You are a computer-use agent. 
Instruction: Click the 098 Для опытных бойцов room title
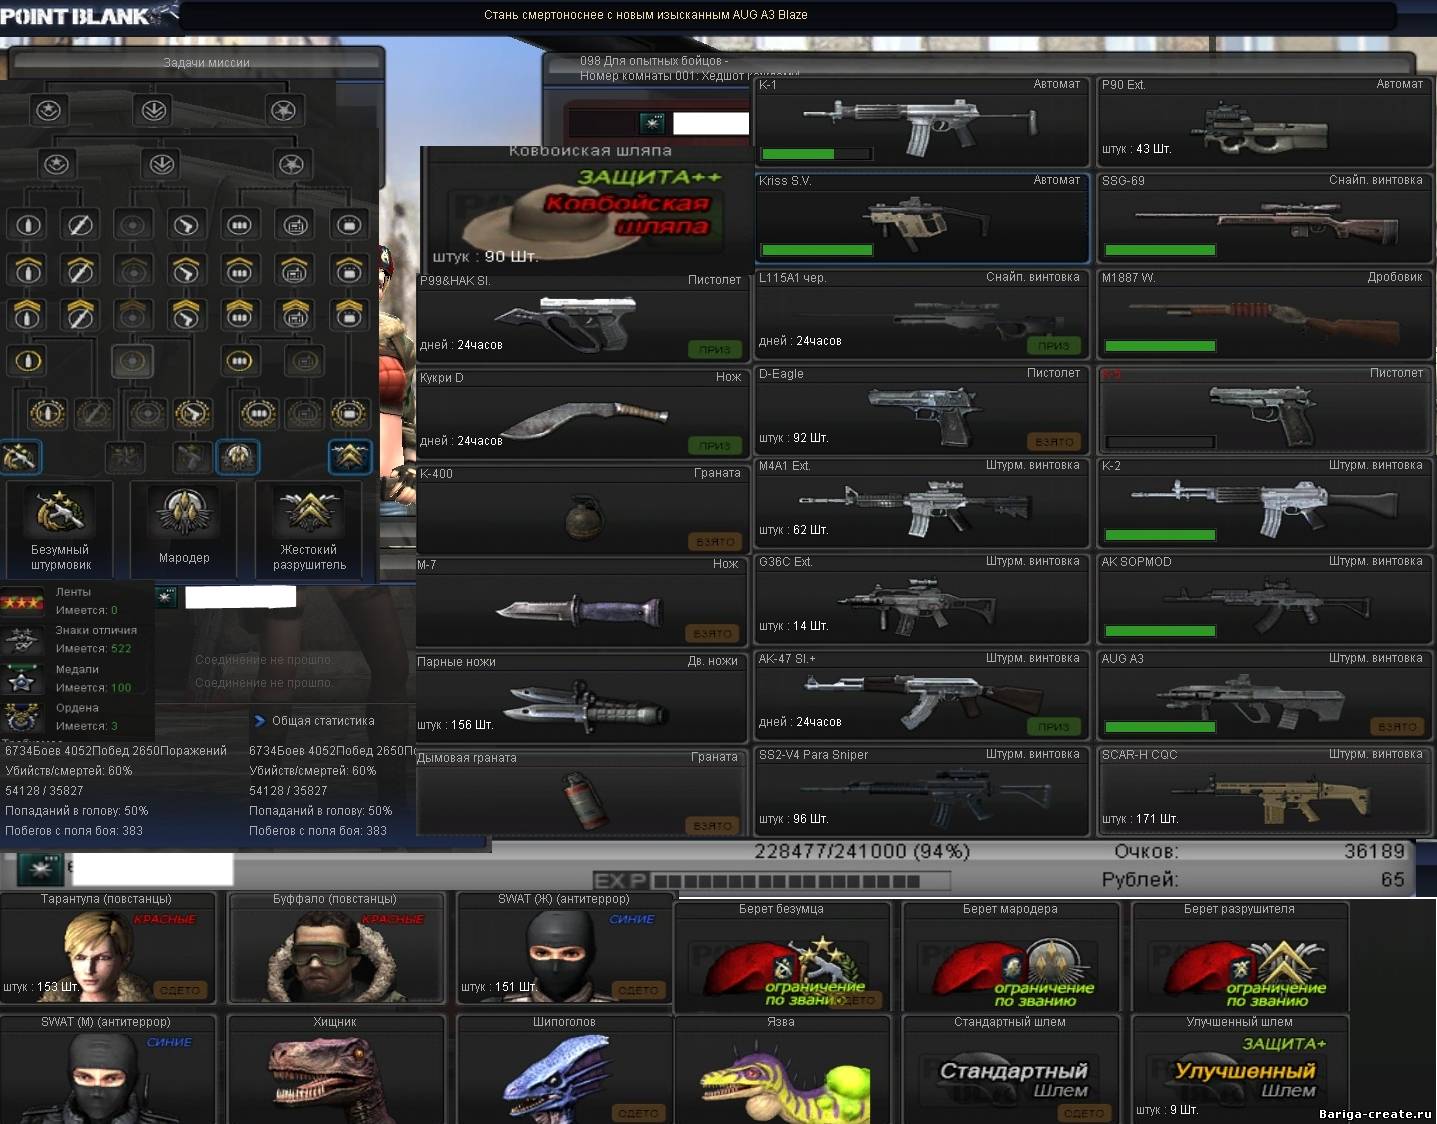click(x=654, y=61)
